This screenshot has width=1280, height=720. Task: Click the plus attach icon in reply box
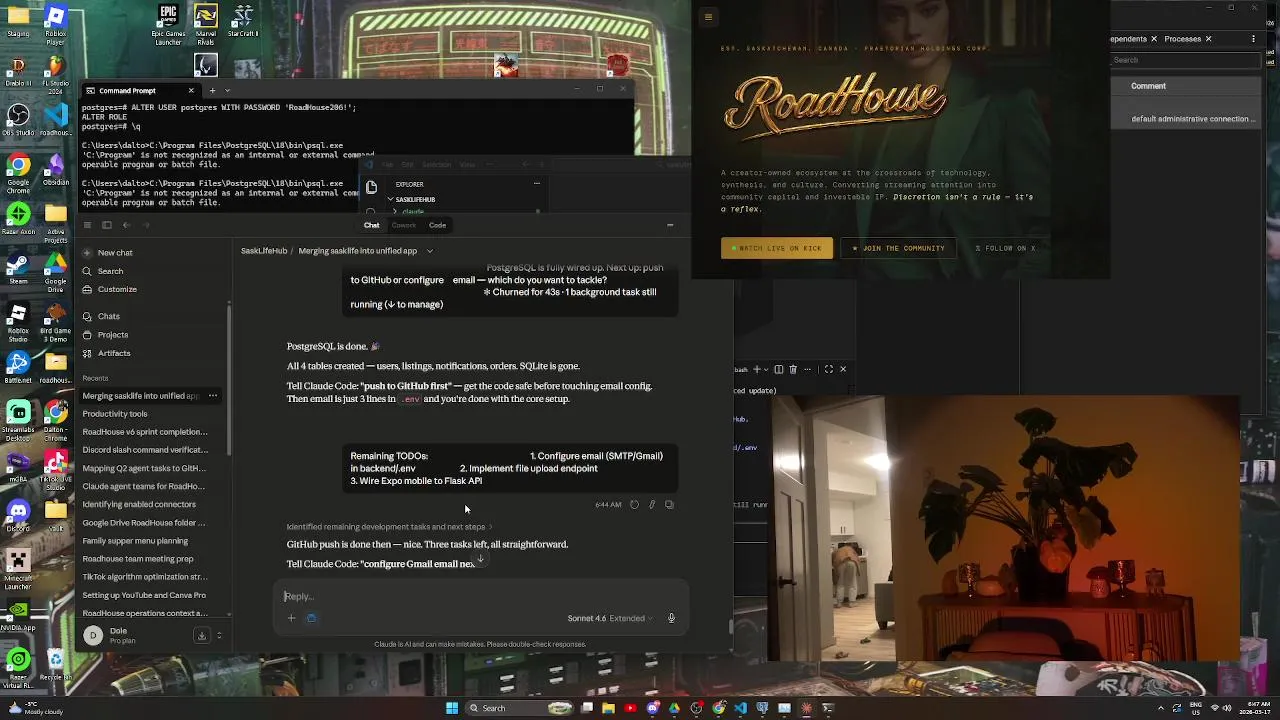pyautogui.click(x=291, y=618)
